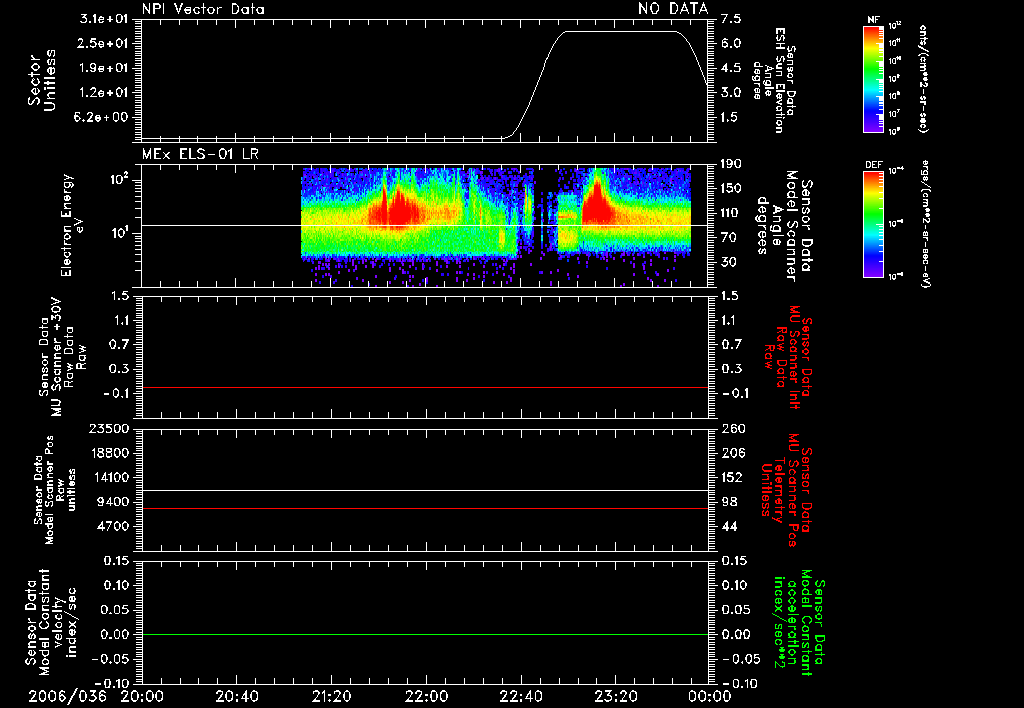Click the "NO DATA" label
This screenshot has width=1024, height=708.
point(673,8)
